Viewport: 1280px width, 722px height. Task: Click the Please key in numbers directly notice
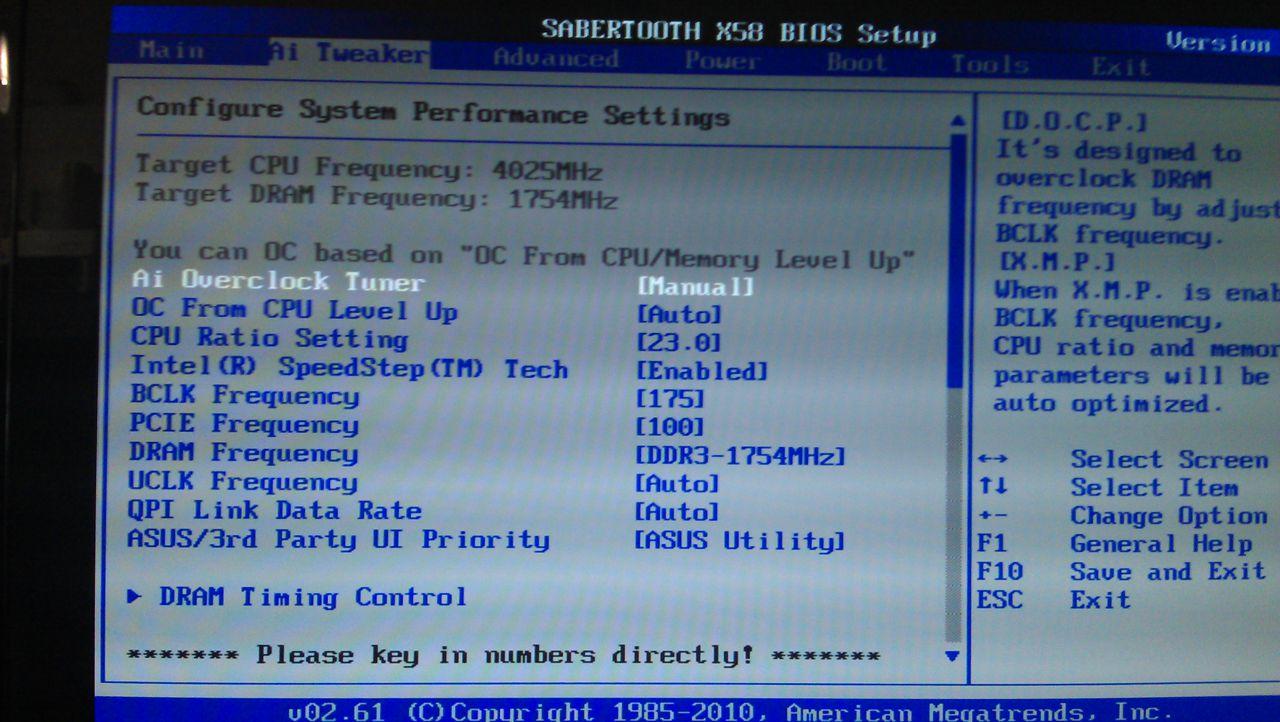tap(503, 656)
